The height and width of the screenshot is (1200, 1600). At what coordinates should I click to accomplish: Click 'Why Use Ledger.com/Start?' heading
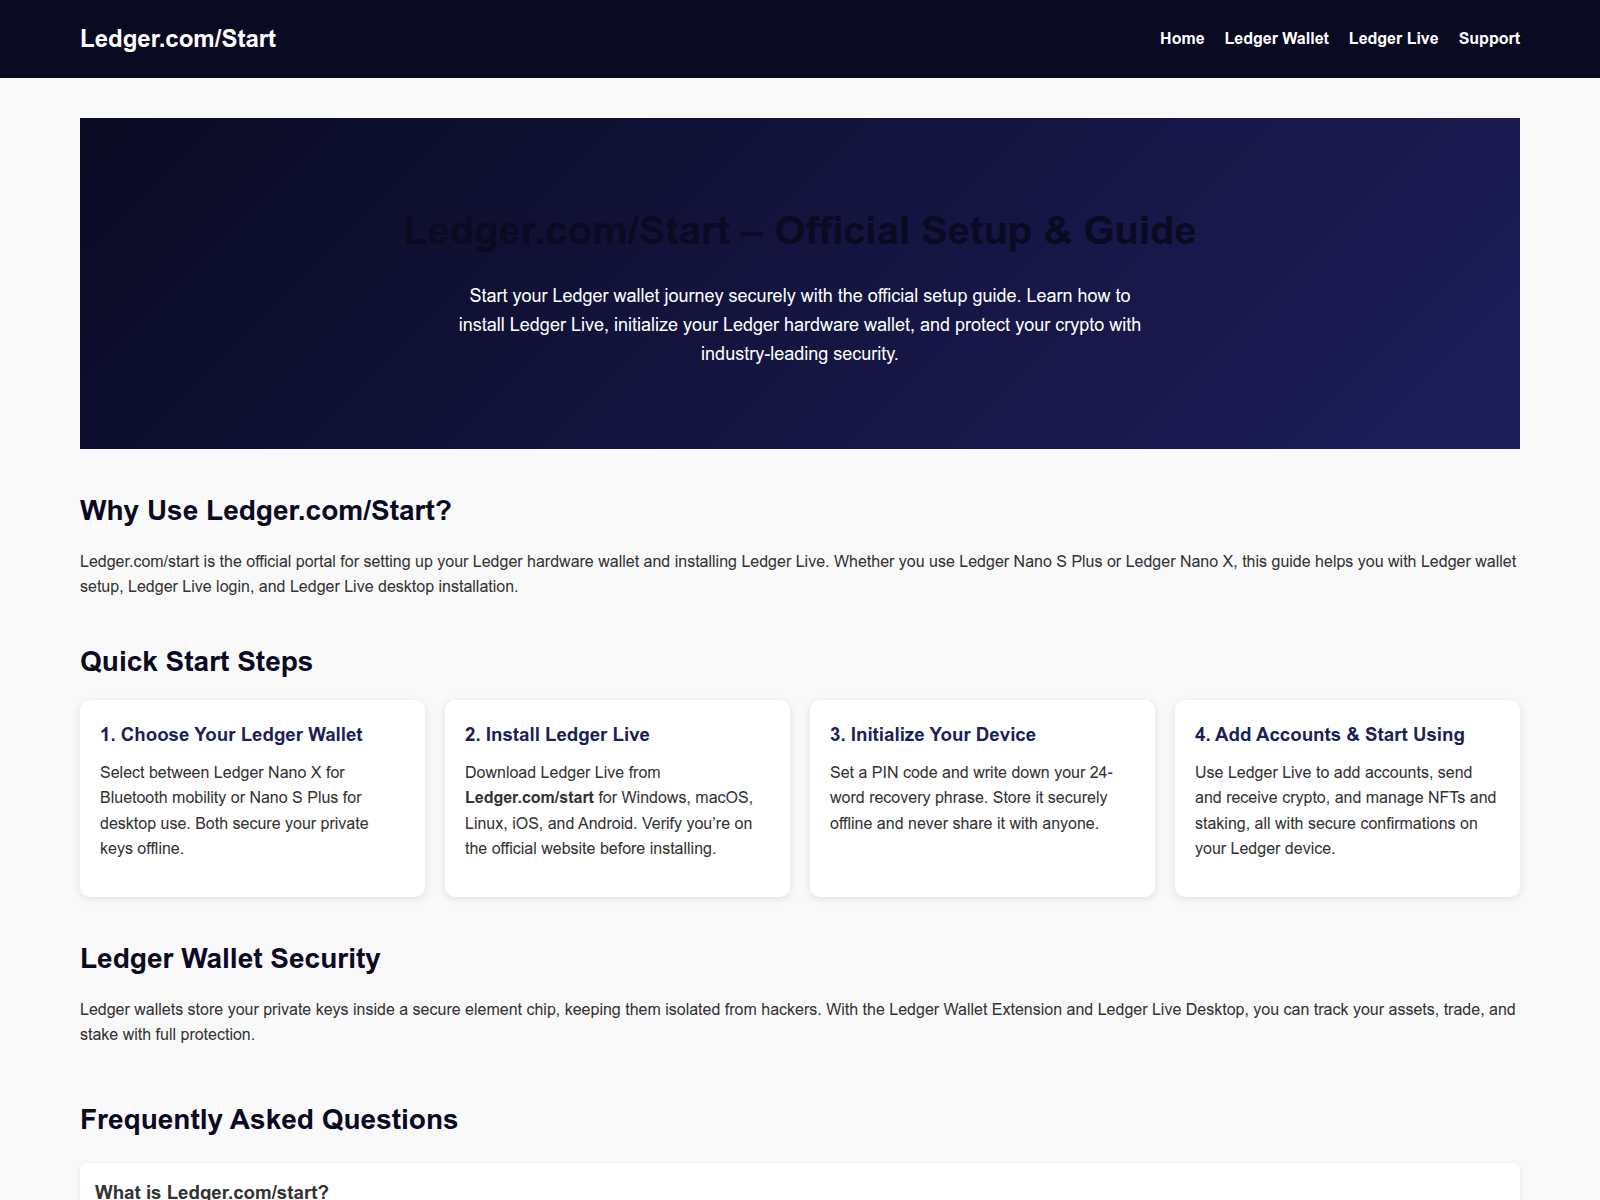(x=266, y=511)
